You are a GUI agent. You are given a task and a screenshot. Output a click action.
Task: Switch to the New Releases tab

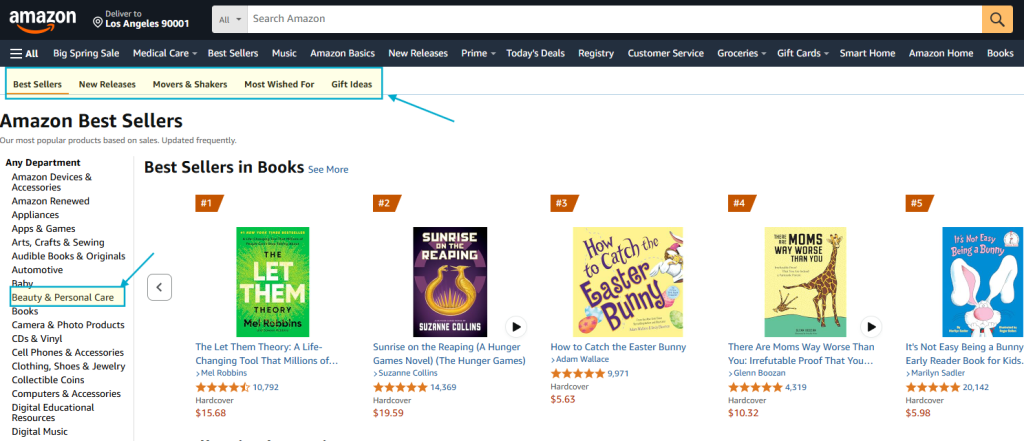107,84
